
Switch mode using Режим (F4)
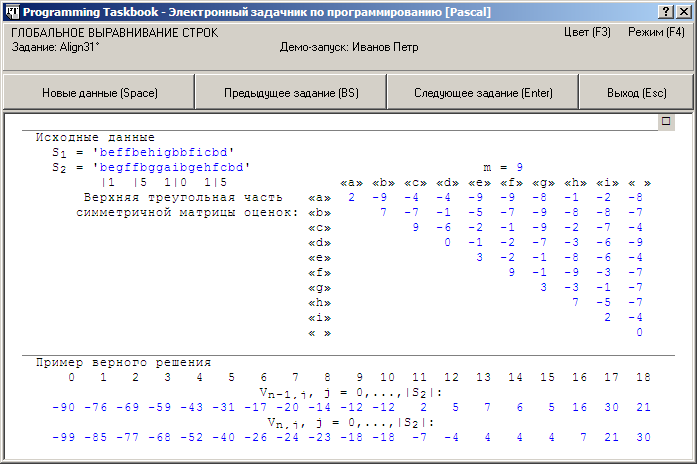[656, 33]
